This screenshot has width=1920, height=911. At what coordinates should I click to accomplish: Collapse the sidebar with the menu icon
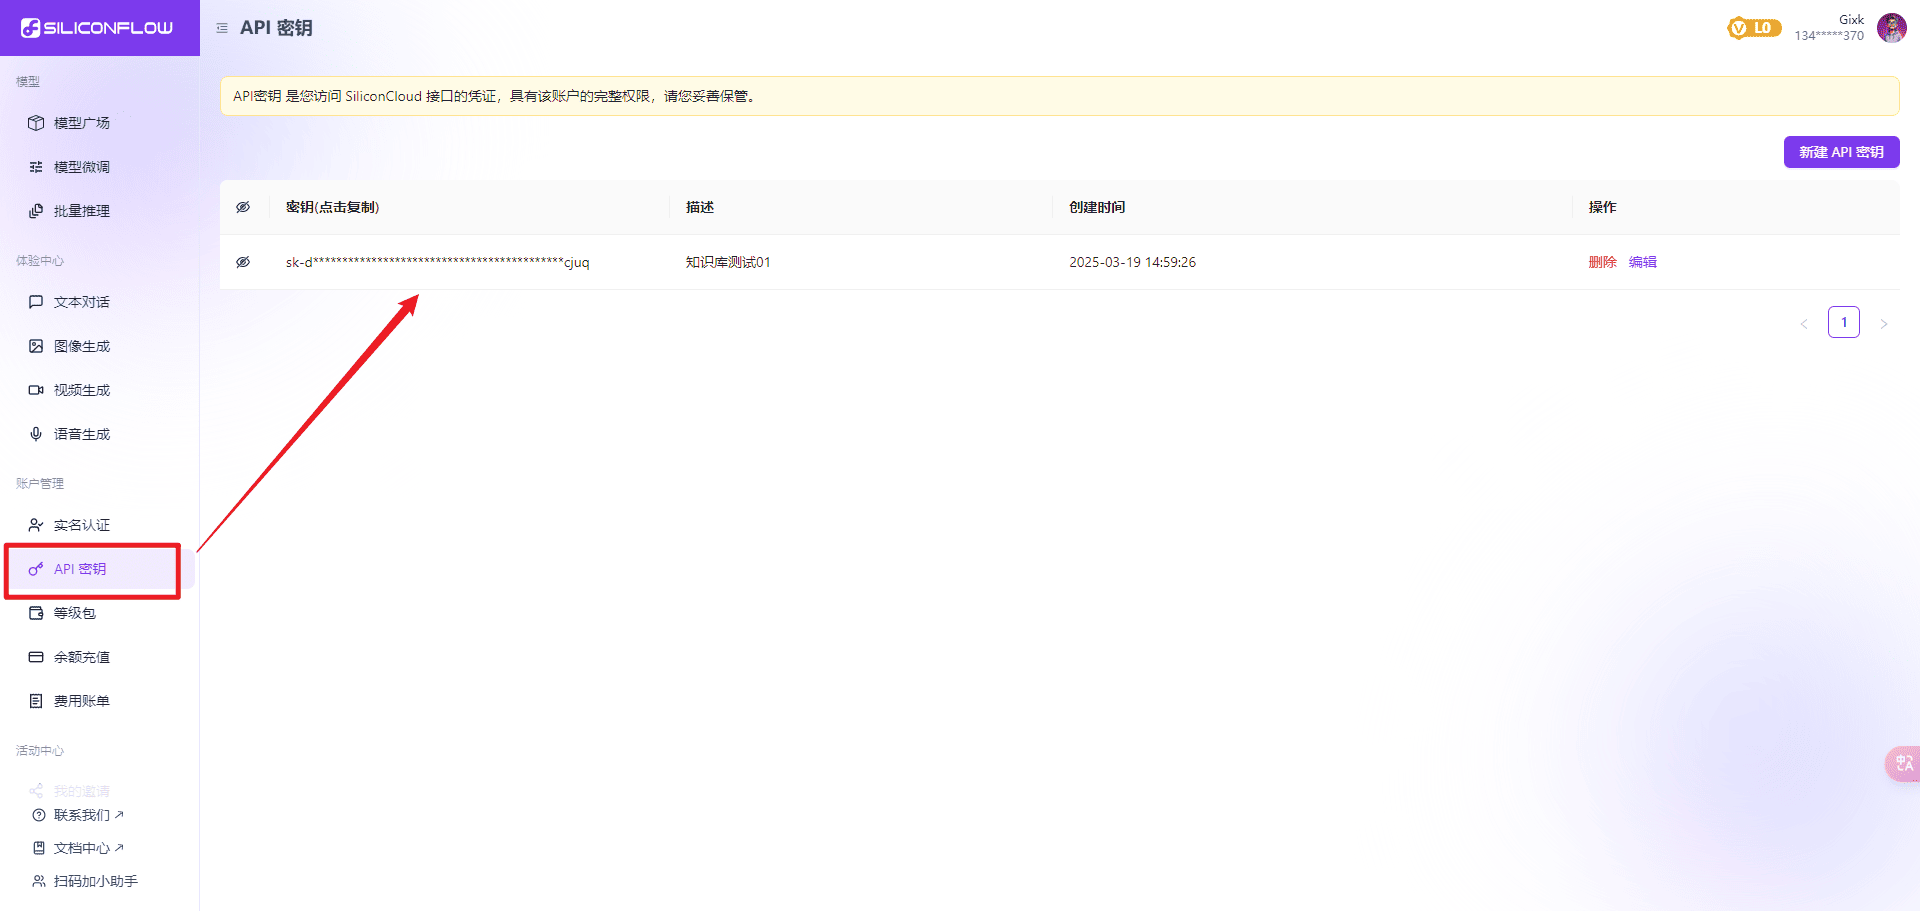coord(222,28)
